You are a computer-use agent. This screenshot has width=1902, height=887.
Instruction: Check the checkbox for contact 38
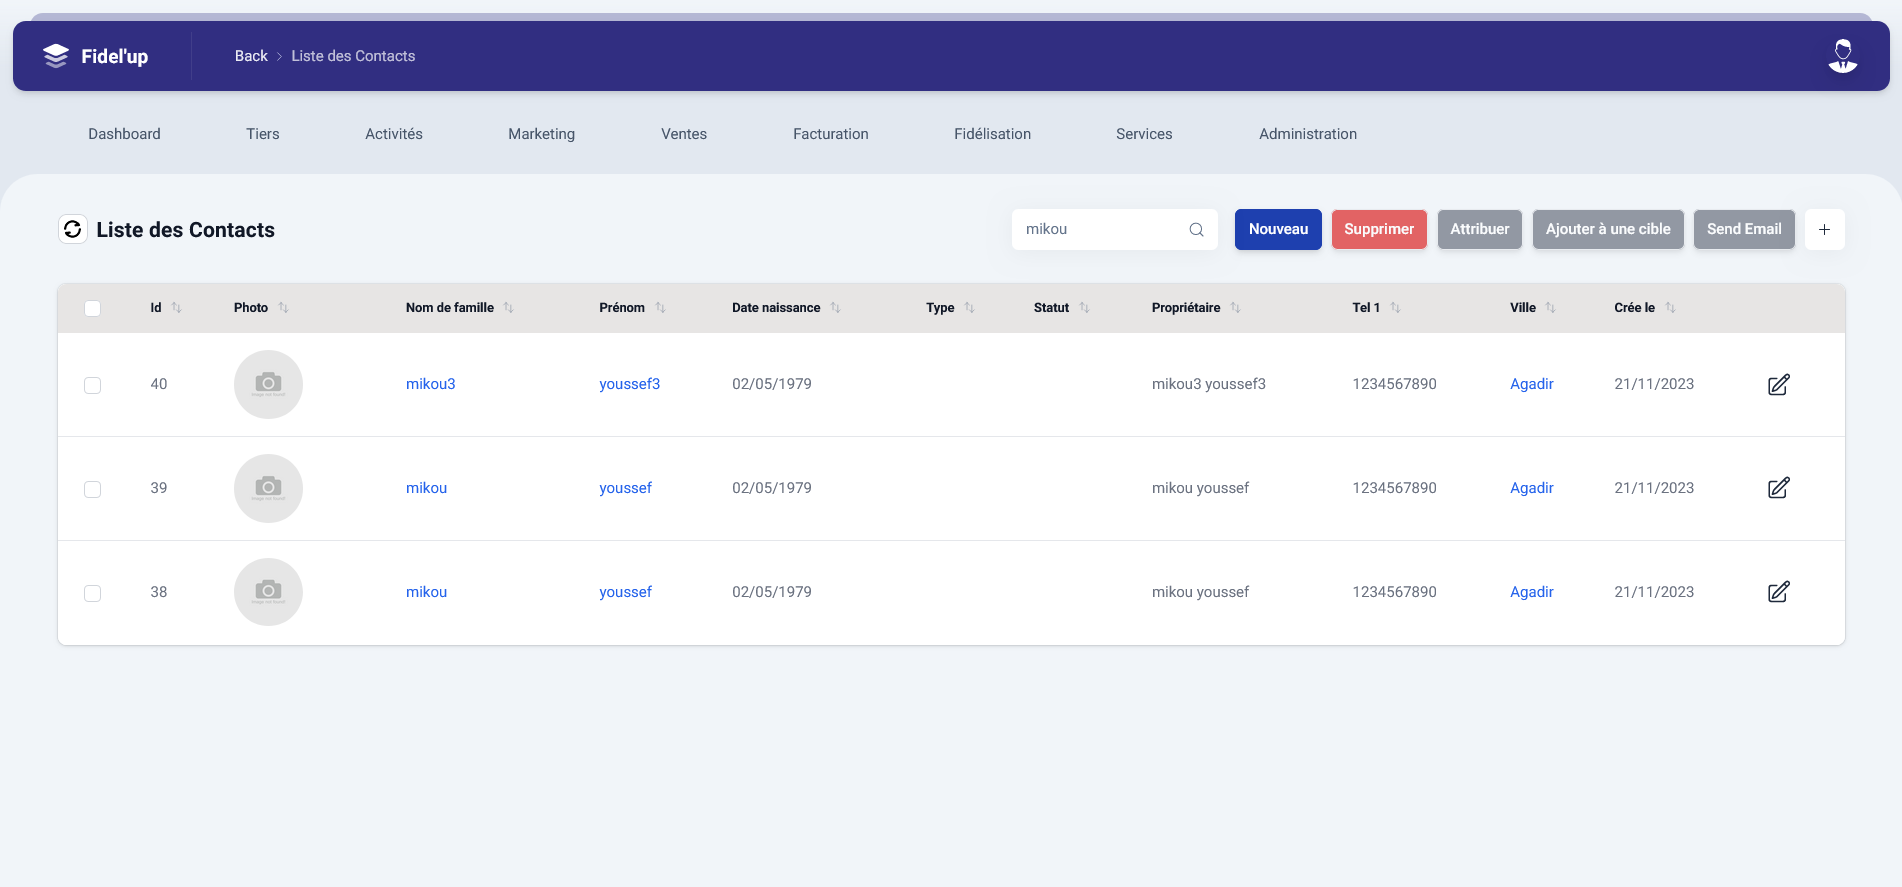pos(93,593)
